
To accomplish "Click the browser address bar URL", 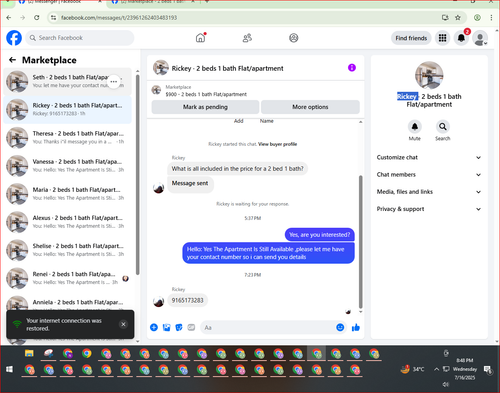I will pos(119,18).
